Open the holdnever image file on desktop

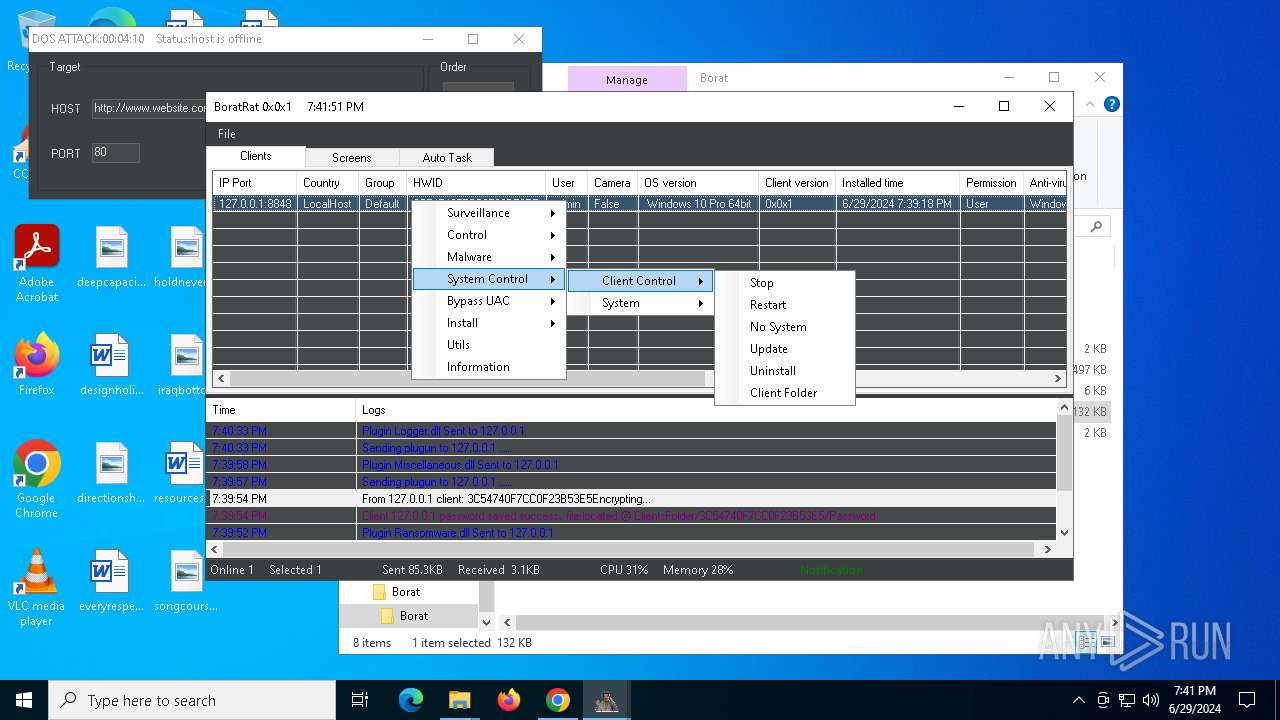point(180,257)
